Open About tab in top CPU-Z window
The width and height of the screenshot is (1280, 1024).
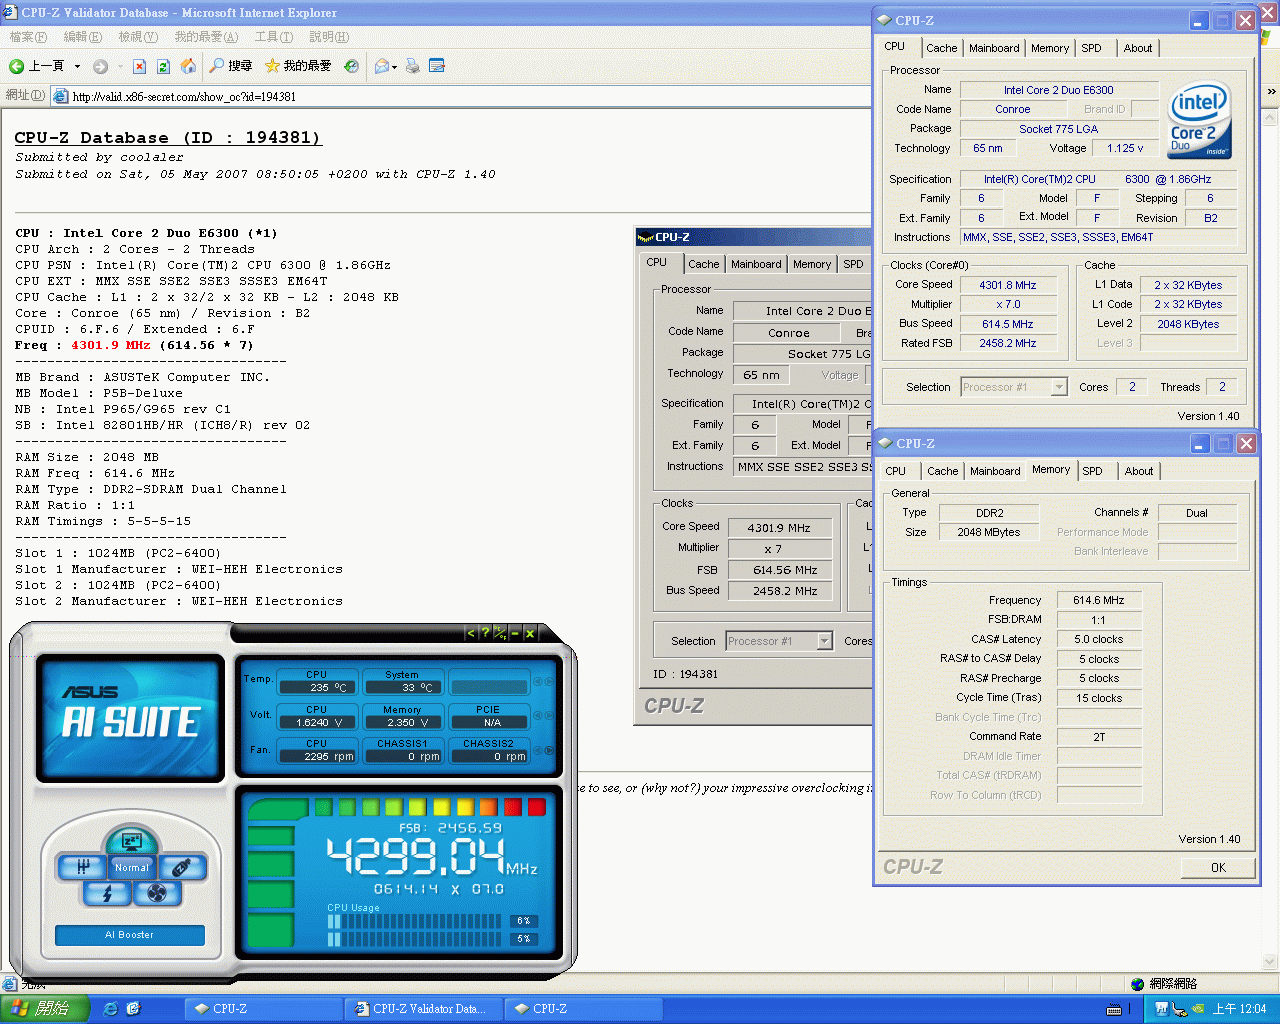tap(1138, 48)
